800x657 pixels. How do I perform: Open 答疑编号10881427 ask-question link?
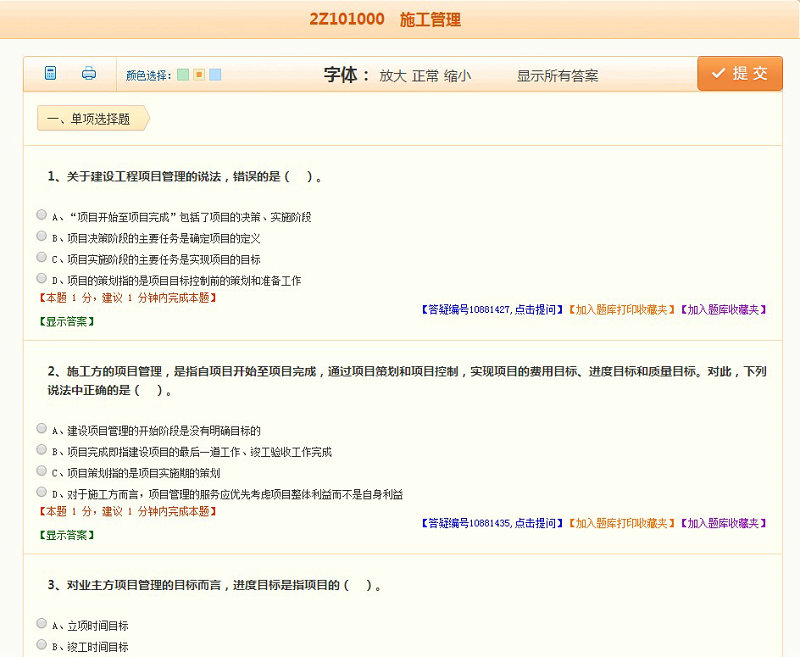[492, 310]
